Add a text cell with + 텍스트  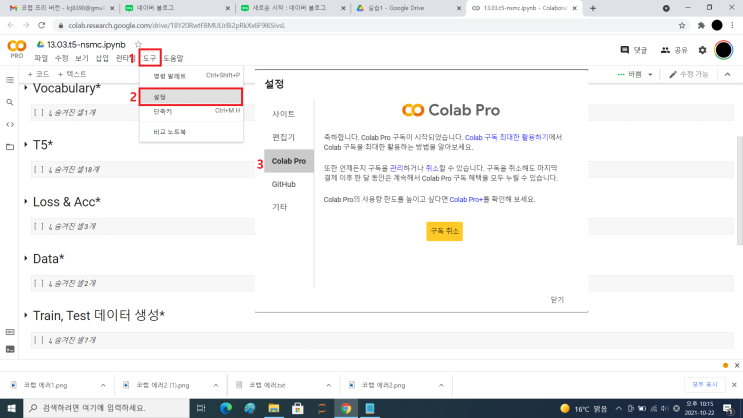pos(72,74)
